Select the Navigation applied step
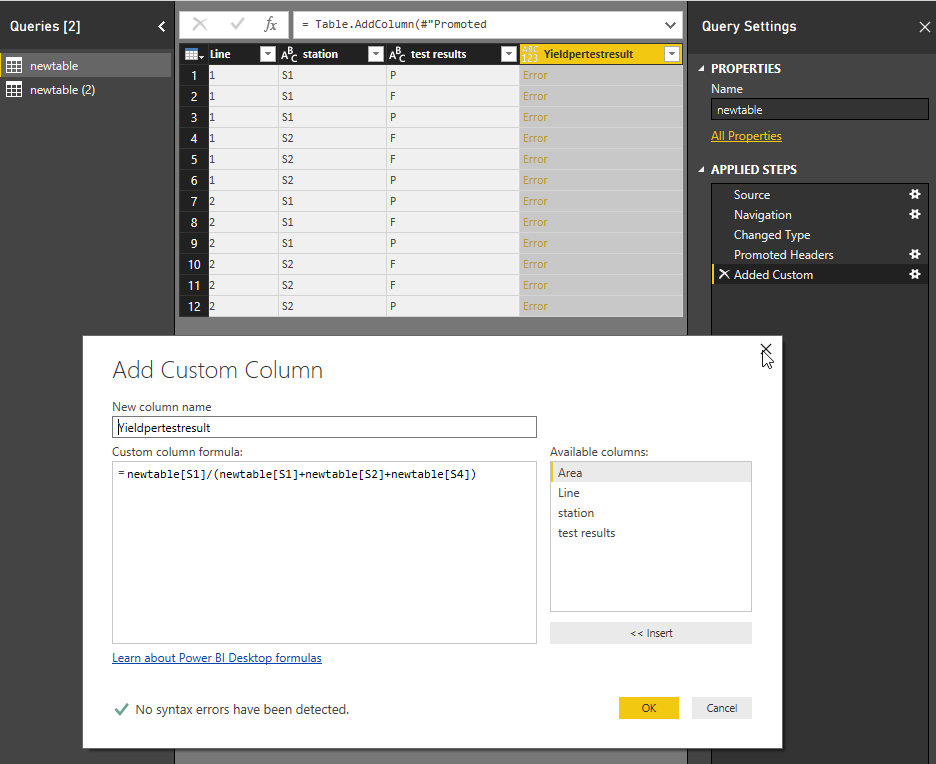Screen dimensions: 936x764 point(762,215)
